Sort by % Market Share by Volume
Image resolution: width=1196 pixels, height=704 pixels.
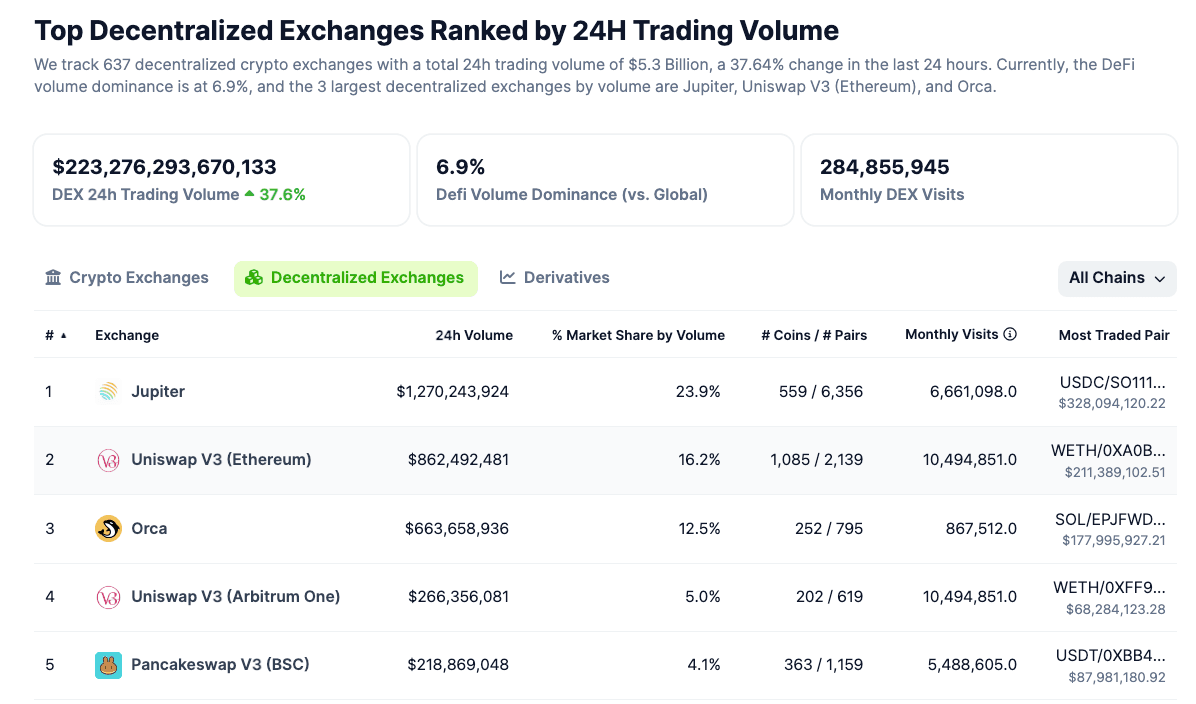point(638,336)
